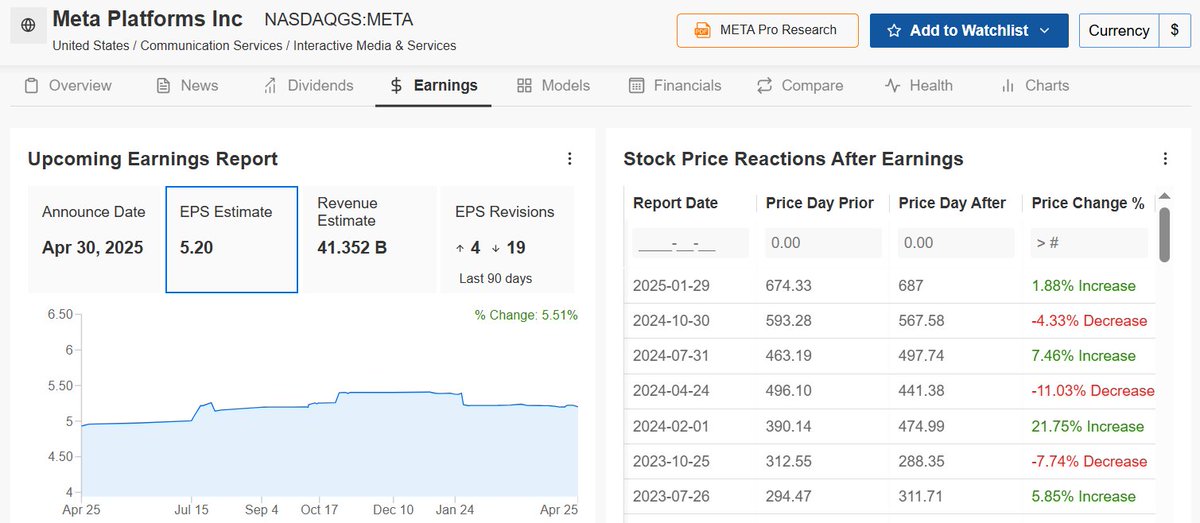
Task: Click the star icon on Add to Watchlist
Action: 894,31
